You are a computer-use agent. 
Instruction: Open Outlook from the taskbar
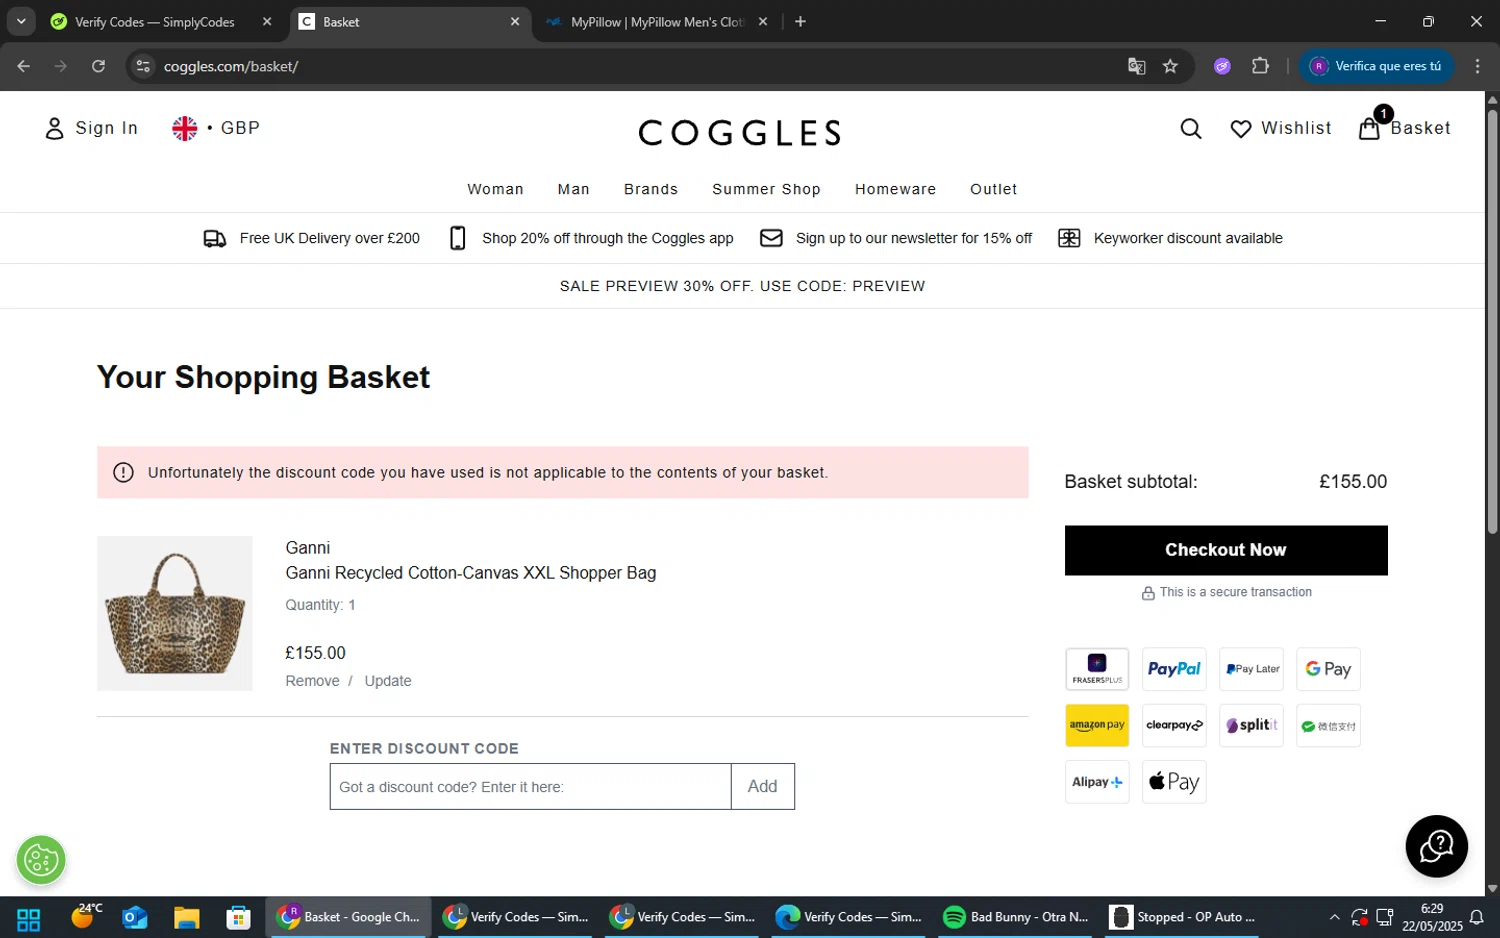tap(134, 917)
